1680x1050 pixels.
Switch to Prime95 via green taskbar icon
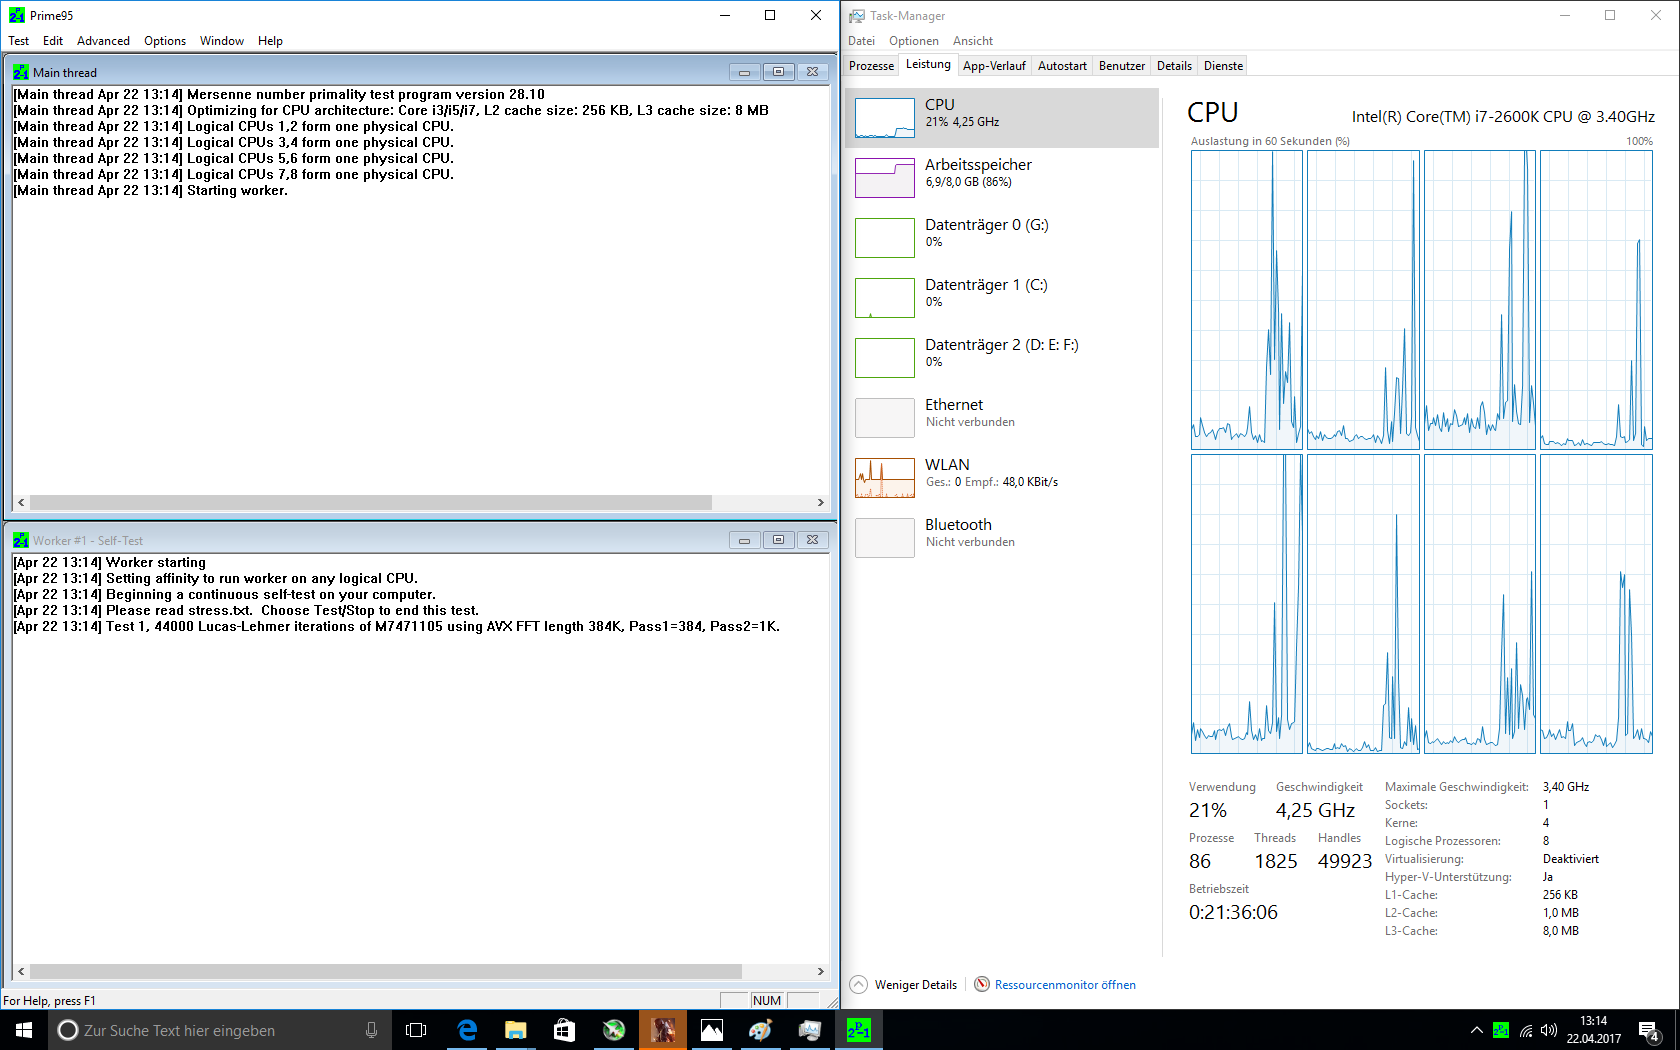(858, 1030)
